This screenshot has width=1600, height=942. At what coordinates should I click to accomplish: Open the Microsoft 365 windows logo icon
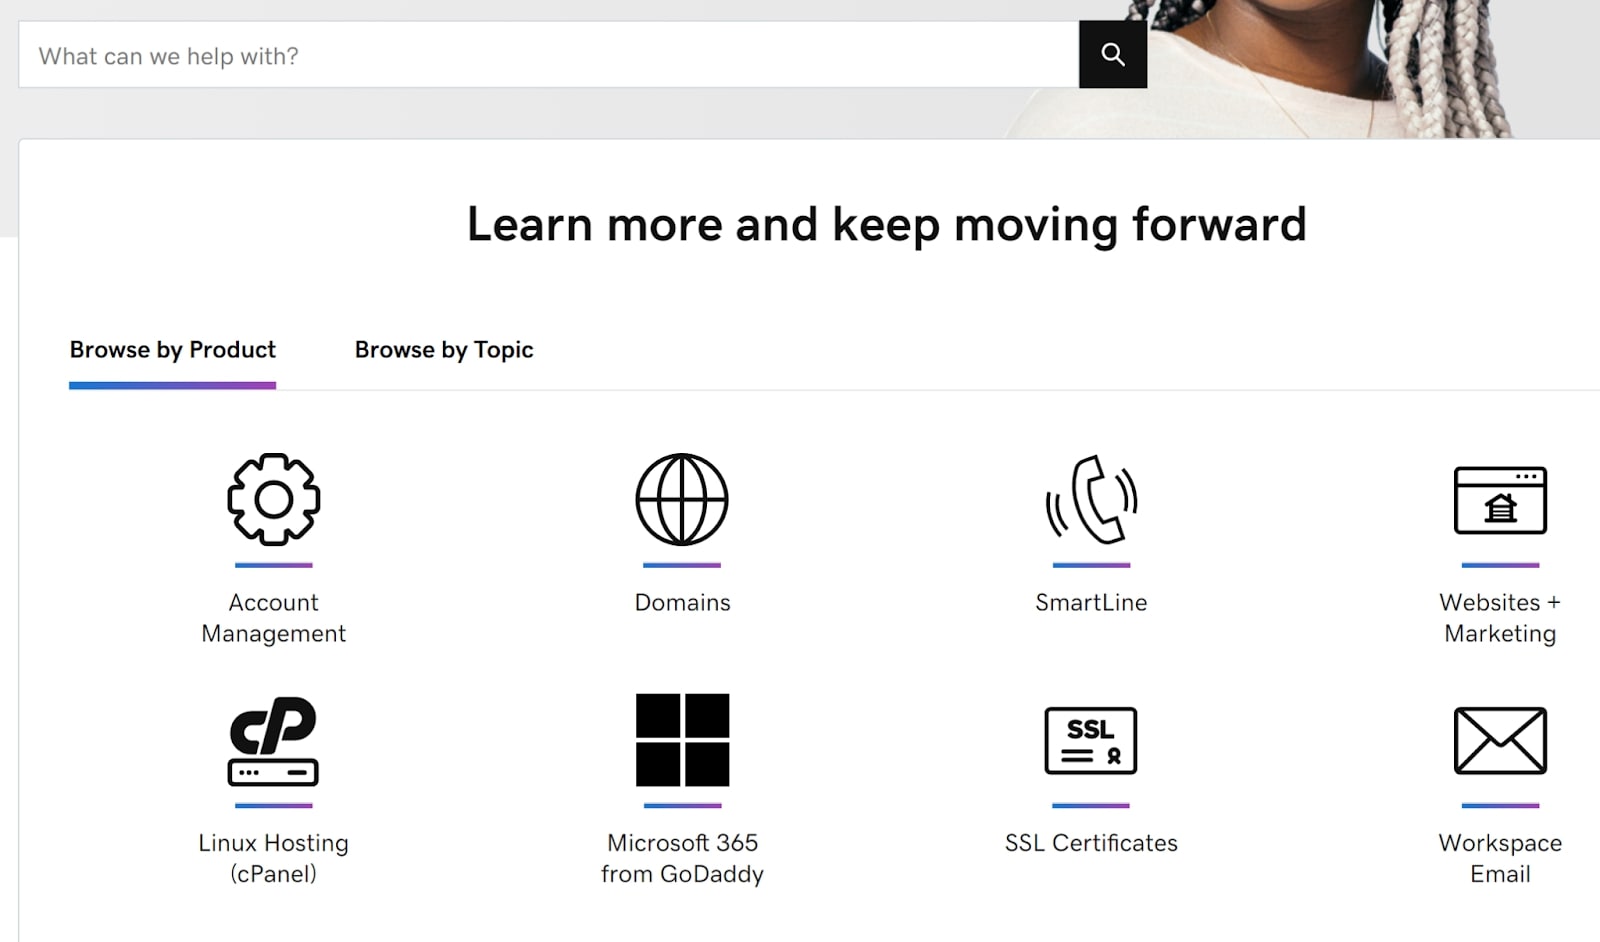(x=682, y=741)
